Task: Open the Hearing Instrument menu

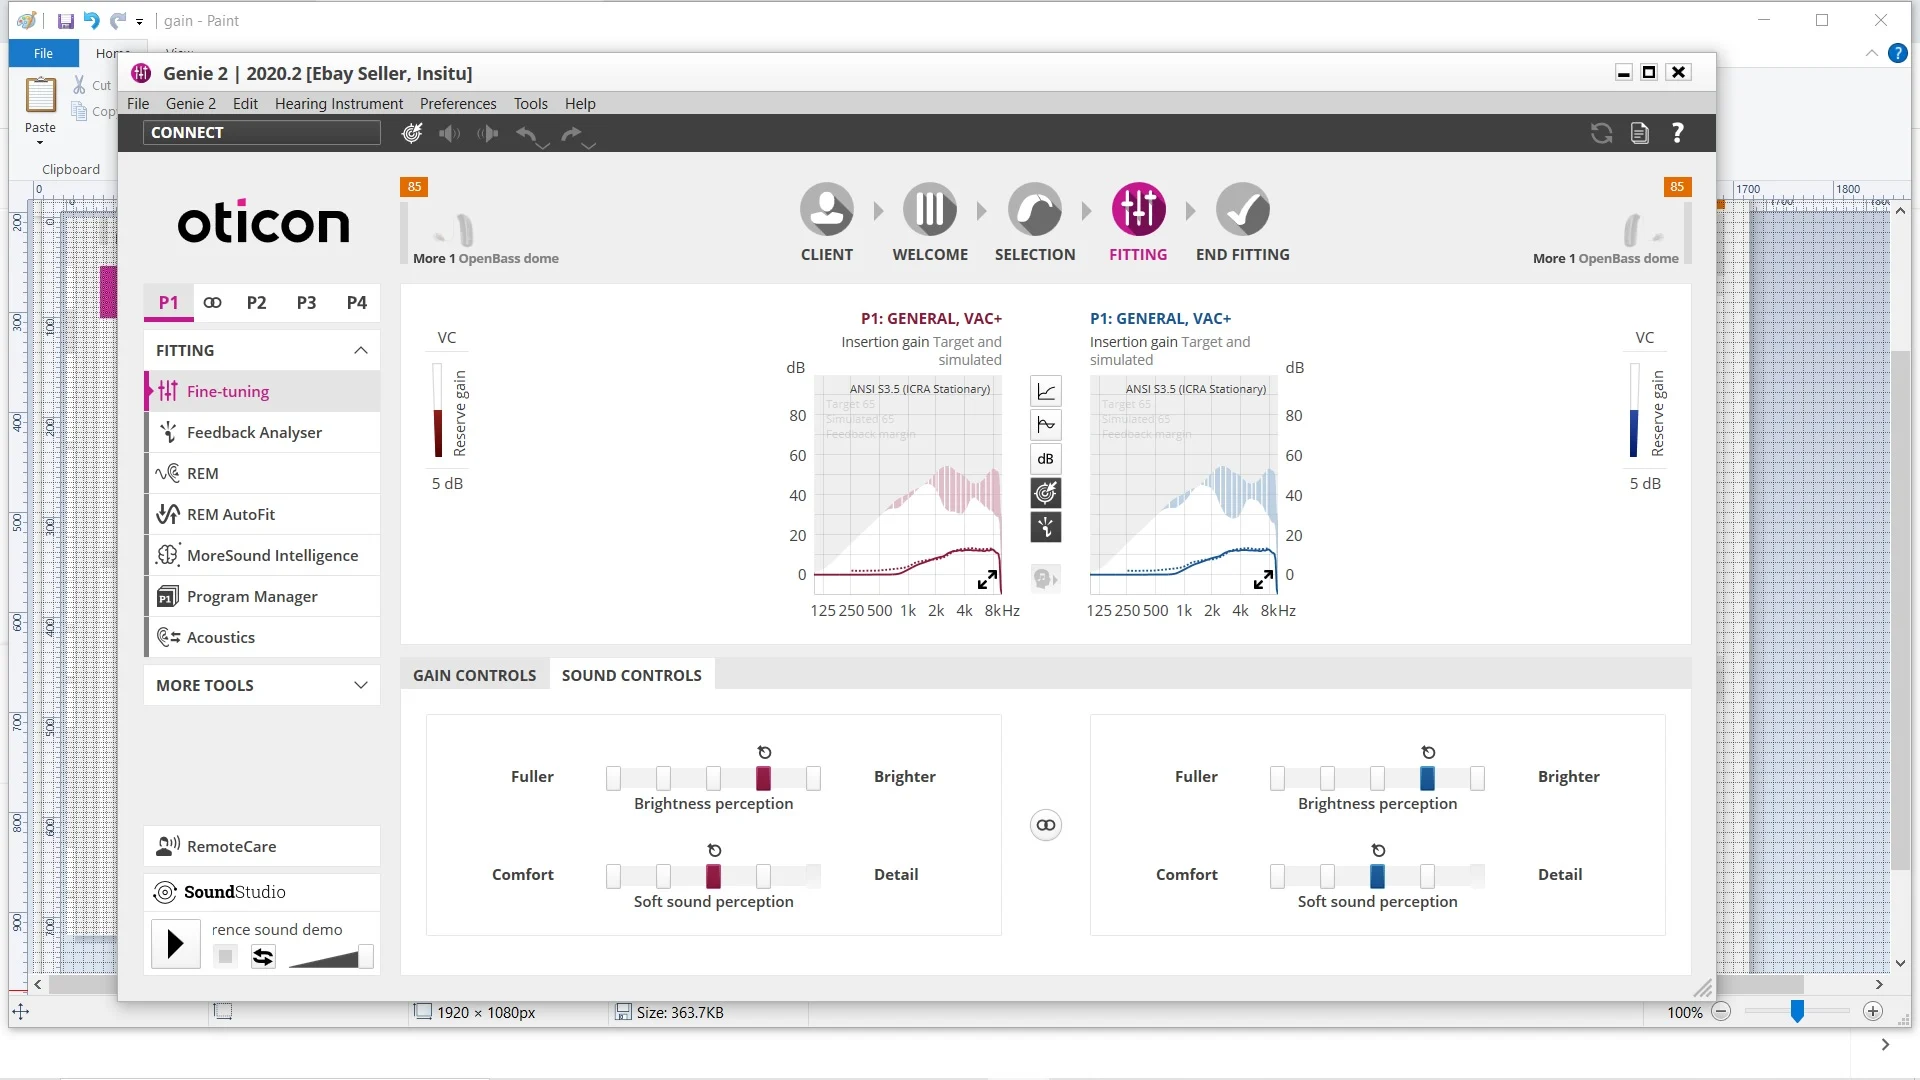Action: [x=339, y=103]
